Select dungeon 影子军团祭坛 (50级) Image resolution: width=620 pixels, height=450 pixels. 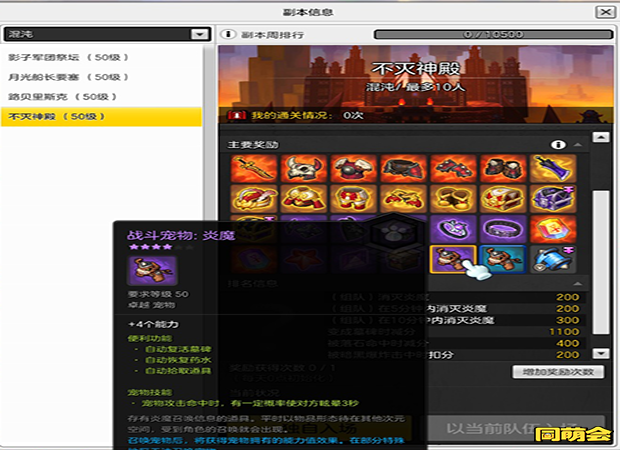(101, 57)
